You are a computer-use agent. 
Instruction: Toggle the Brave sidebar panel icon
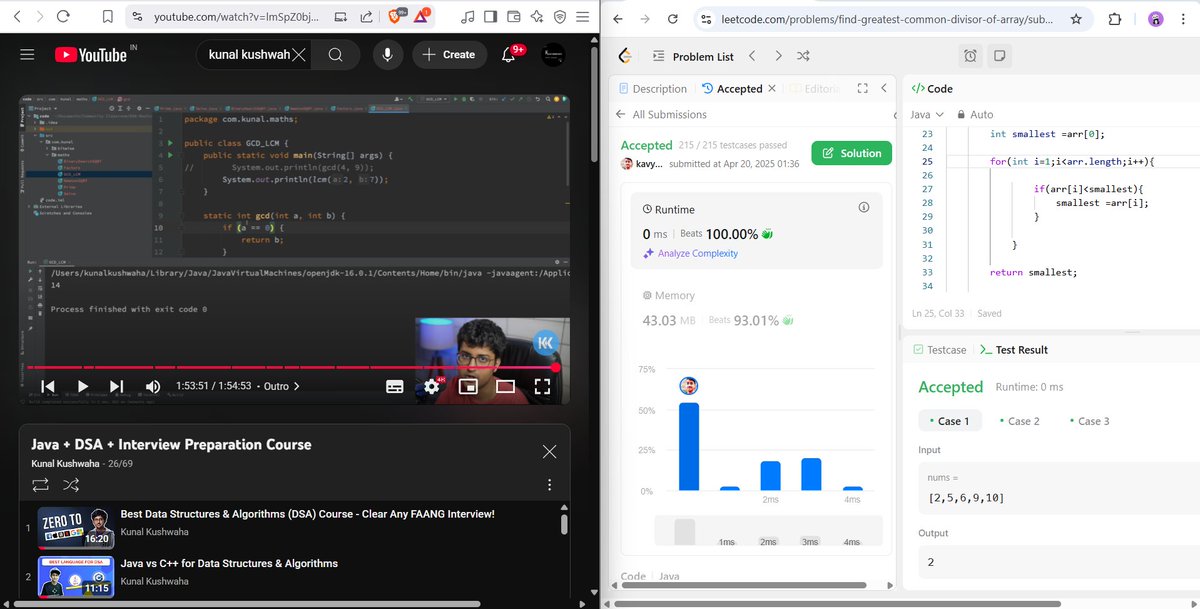click(490, 17)
